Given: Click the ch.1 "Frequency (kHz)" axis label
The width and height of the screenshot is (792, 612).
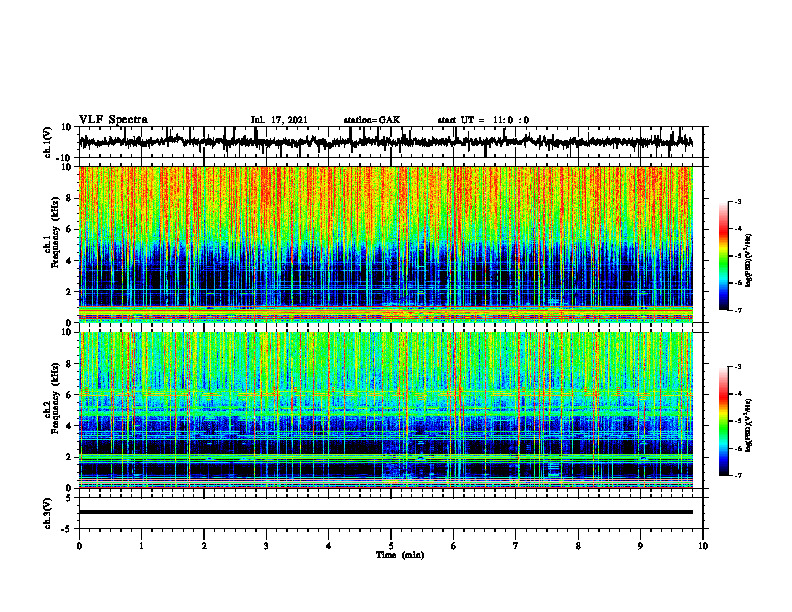Looking at the screenshot, I should 56,232.
